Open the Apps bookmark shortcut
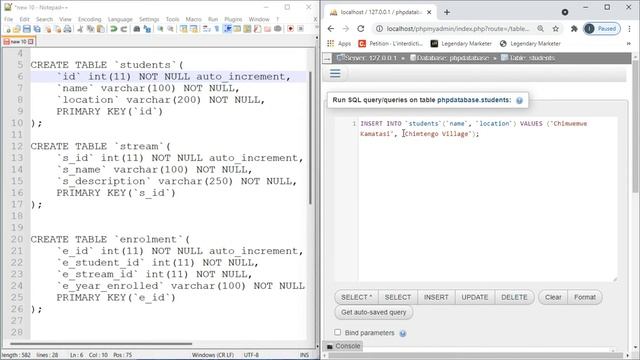The width and height of the screenshot is (640, 360). 339,43
